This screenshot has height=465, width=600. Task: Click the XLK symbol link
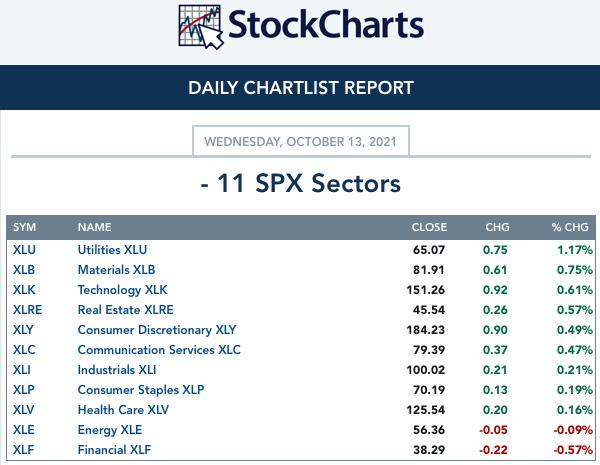(x=24, y=290)
